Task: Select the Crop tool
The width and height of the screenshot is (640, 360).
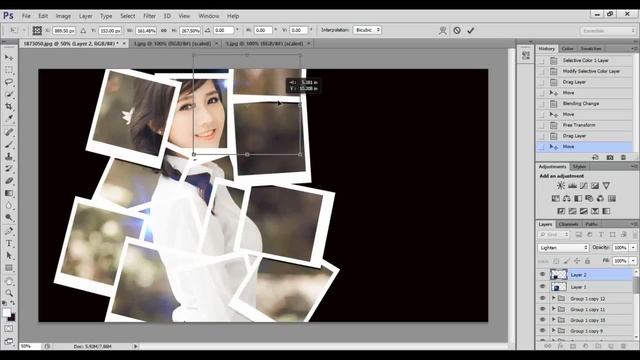Action: coord(9,106)
